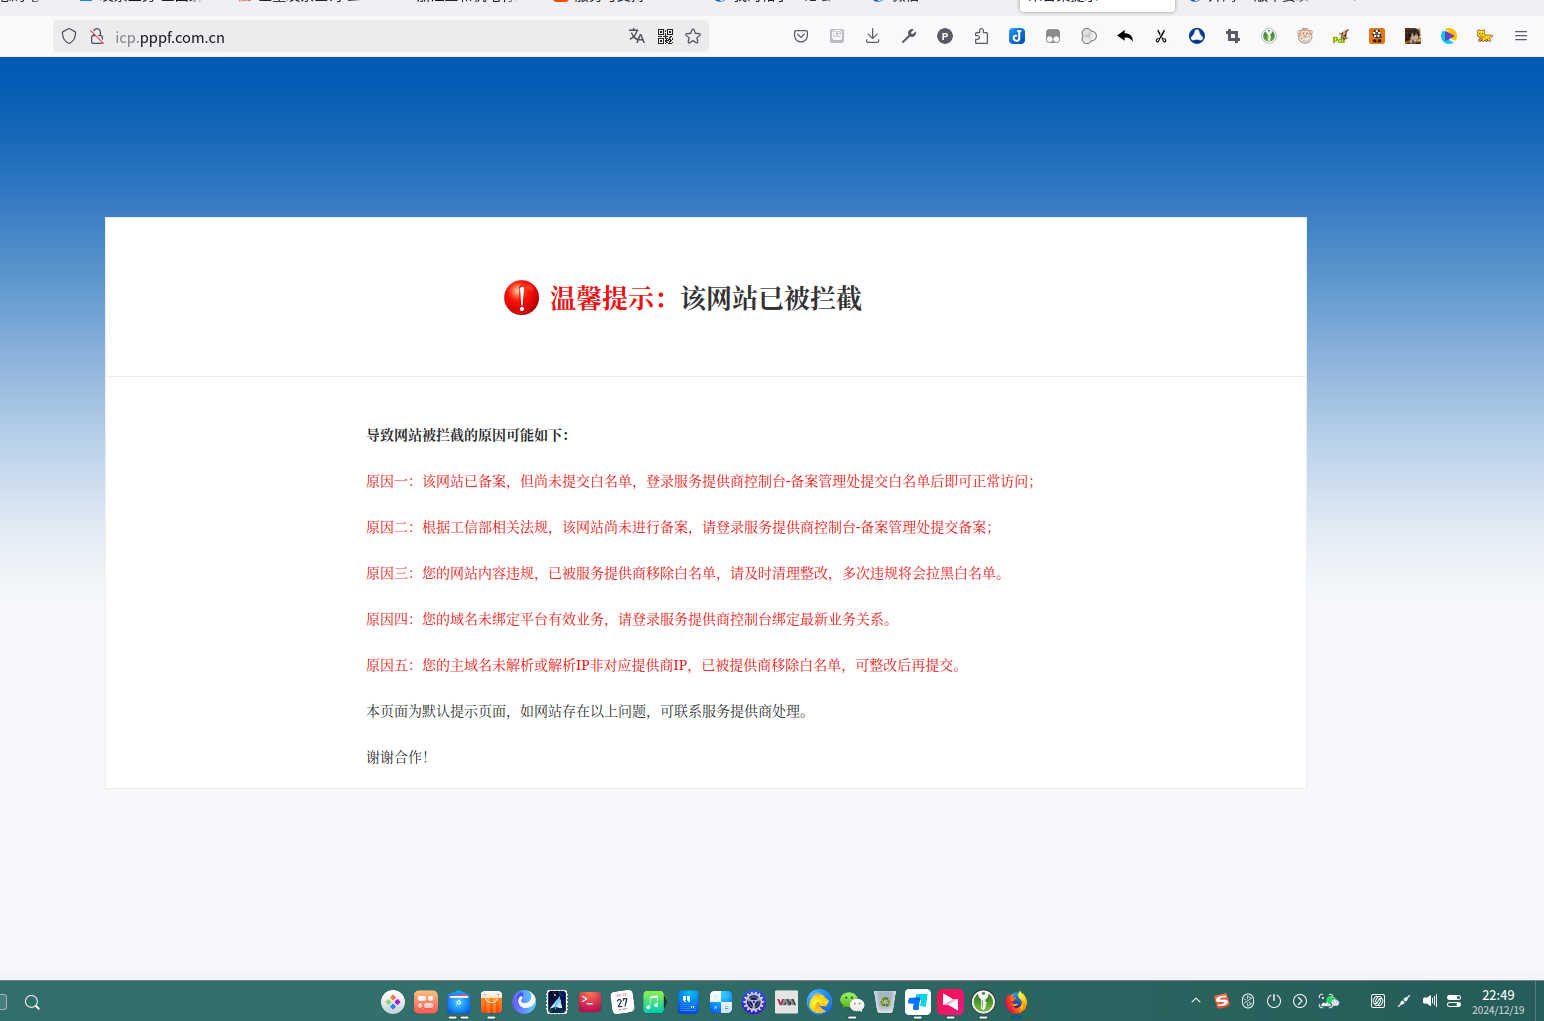Screen dimensions: 1544x1021
Task: Open the Firefox hamburger application menu
Action: tap(1521, 36)
